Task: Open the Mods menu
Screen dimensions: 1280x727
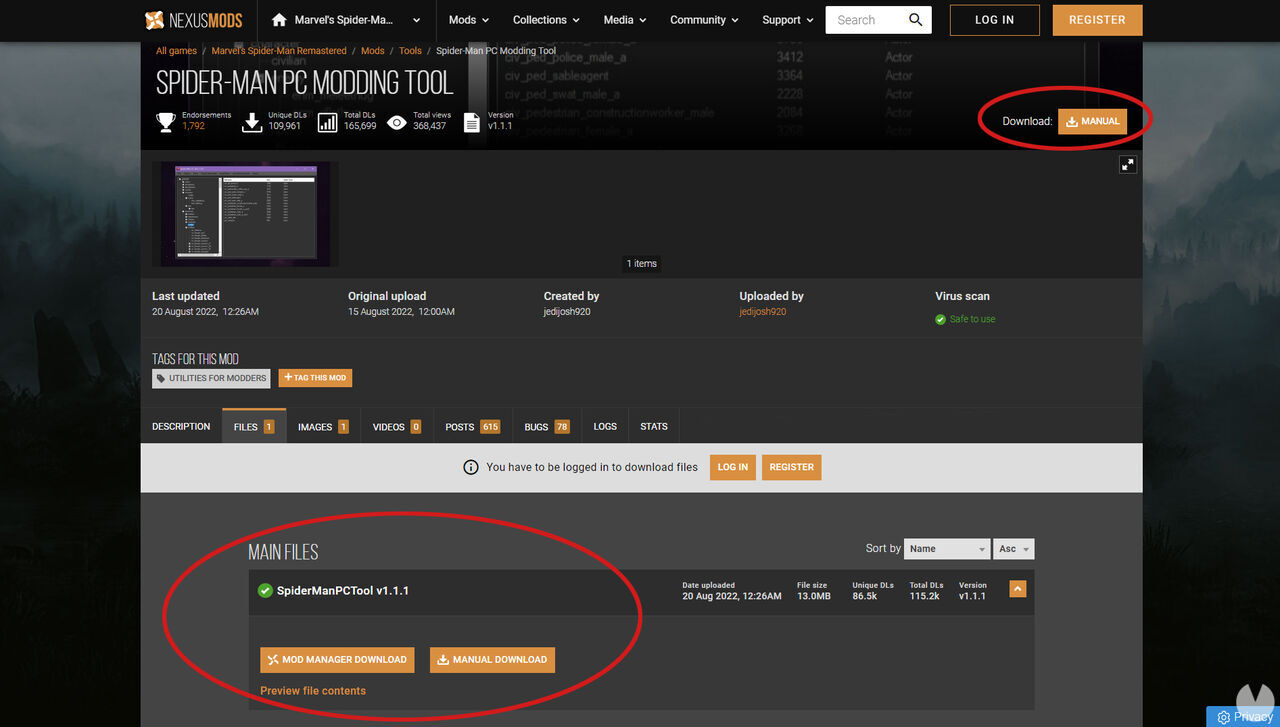Action: tap(468, 20)
